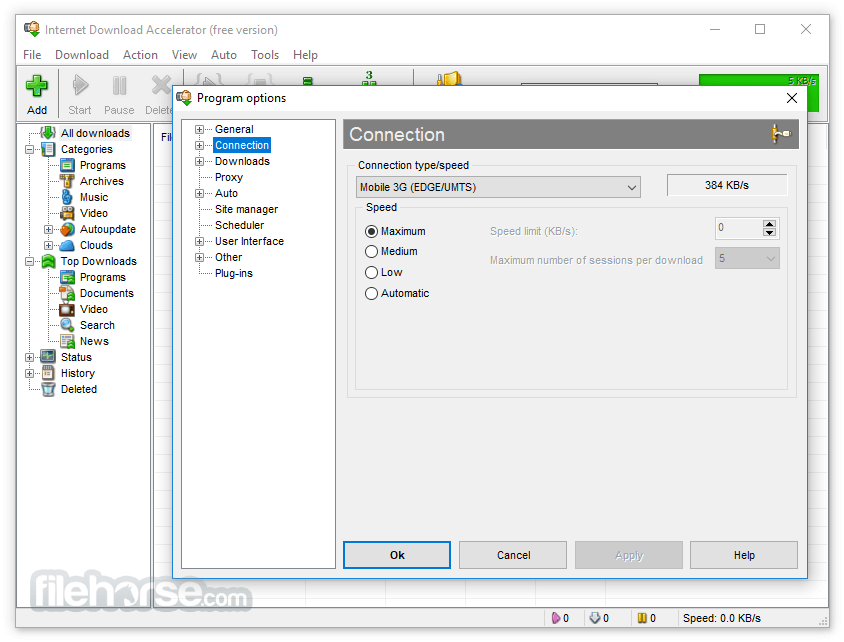Click the Video category icon under Categories
The image size is (844, 642).
coord(67,213)
